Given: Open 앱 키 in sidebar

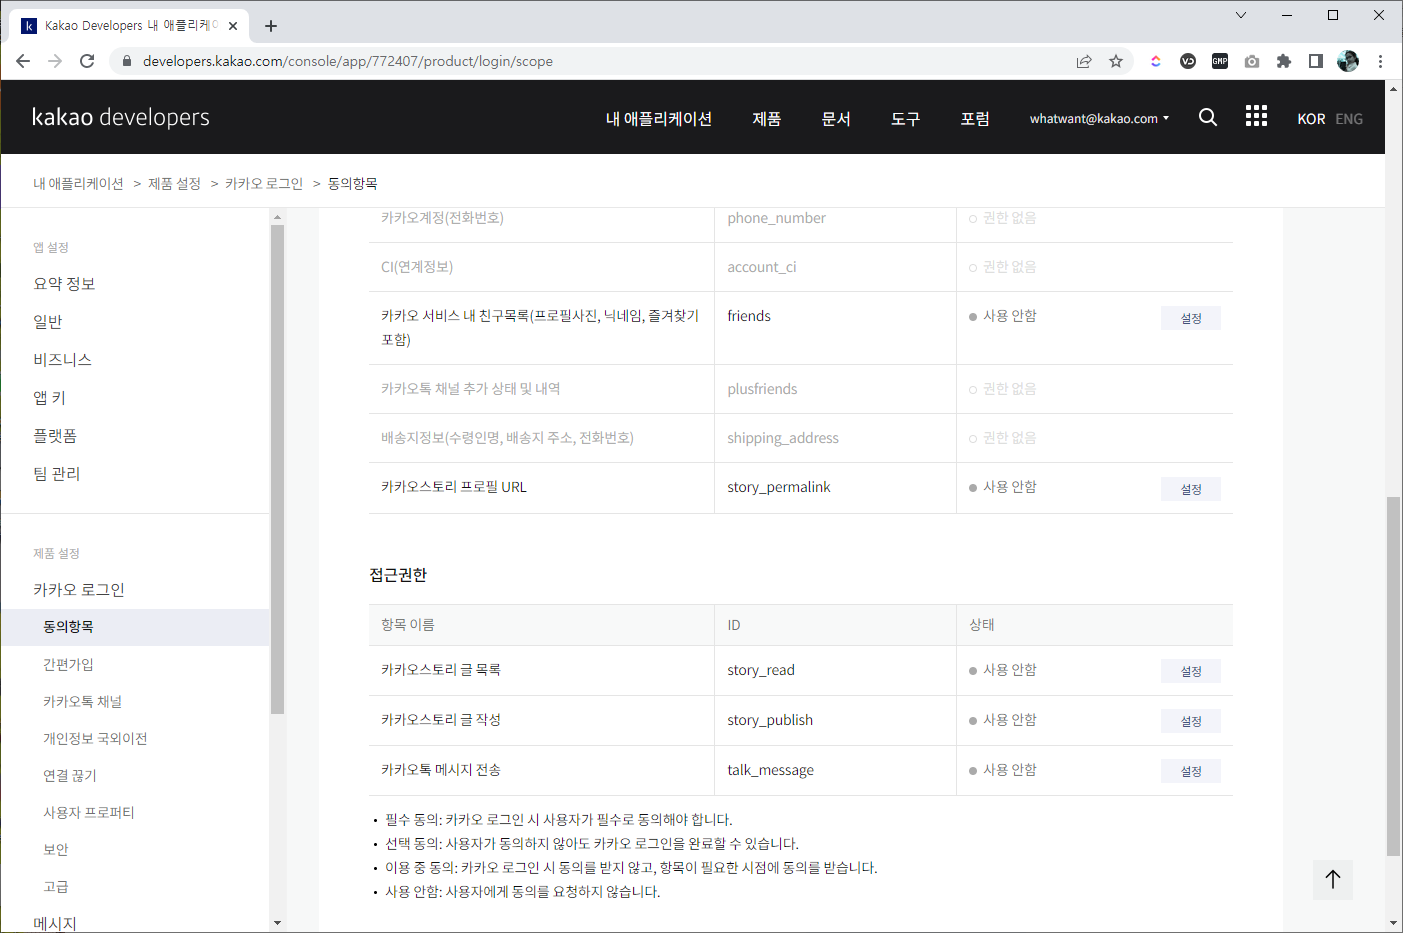Looking at the screenshot, I should [49, 397].
